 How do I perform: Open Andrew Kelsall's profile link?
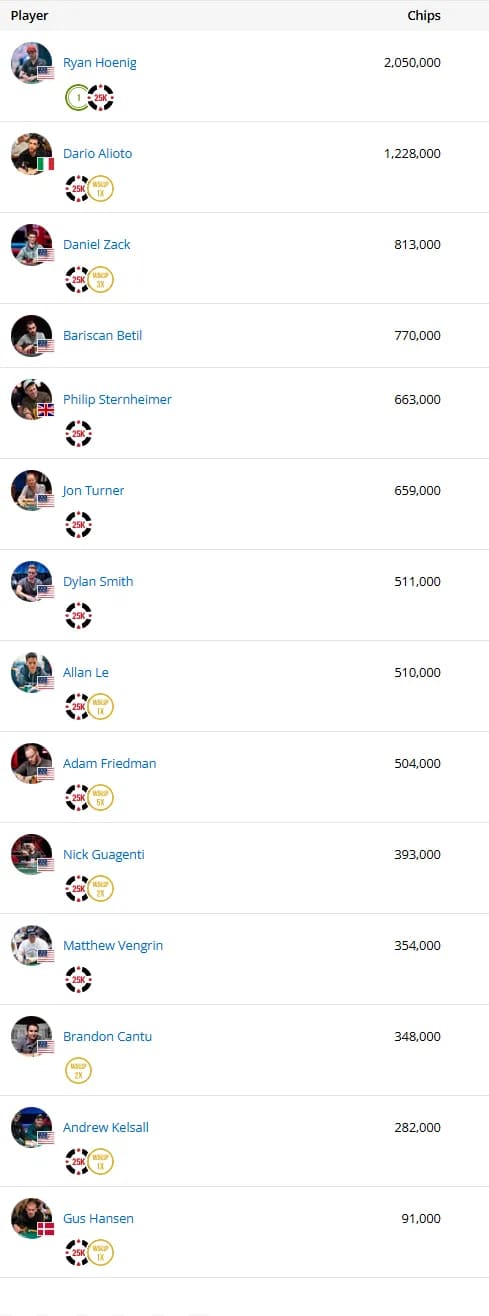click(x=105, y=1127)
